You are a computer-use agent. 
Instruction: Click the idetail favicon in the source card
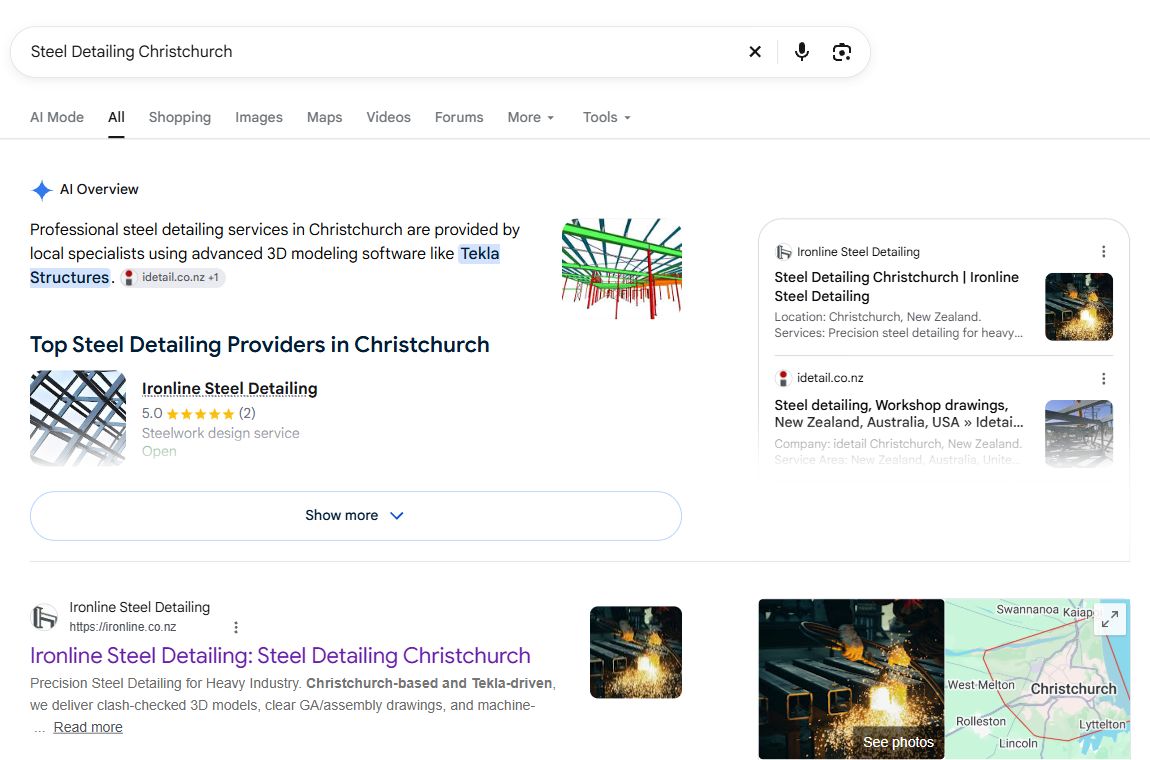(783, 378)
